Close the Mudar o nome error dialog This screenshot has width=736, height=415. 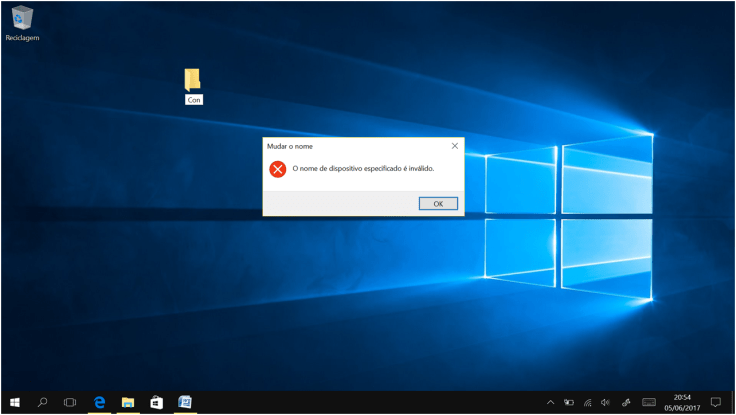[455, 146]
